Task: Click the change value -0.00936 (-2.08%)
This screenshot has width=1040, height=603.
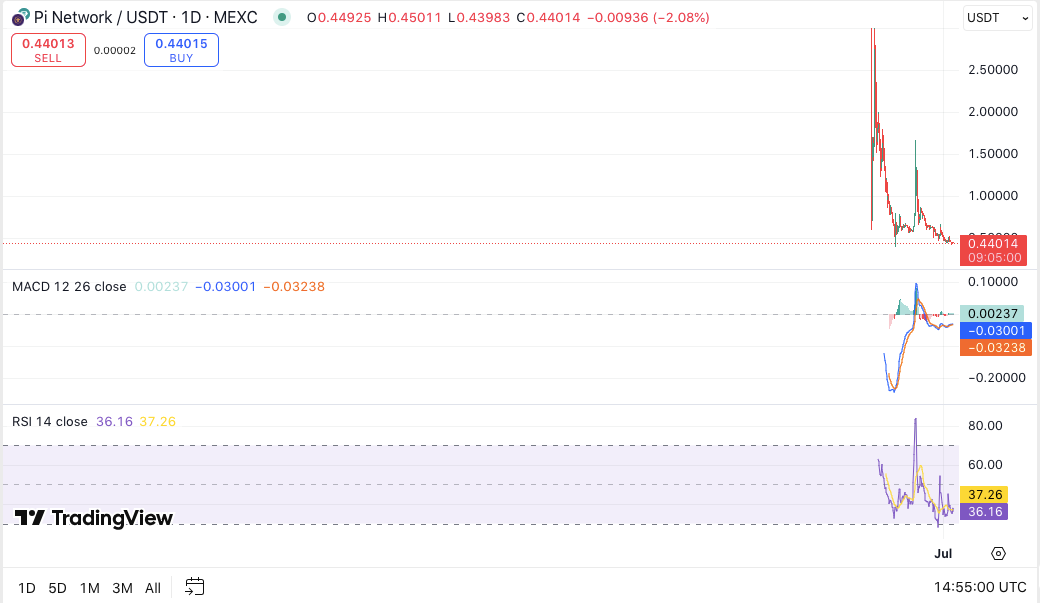Action: (x=648, y=17)
